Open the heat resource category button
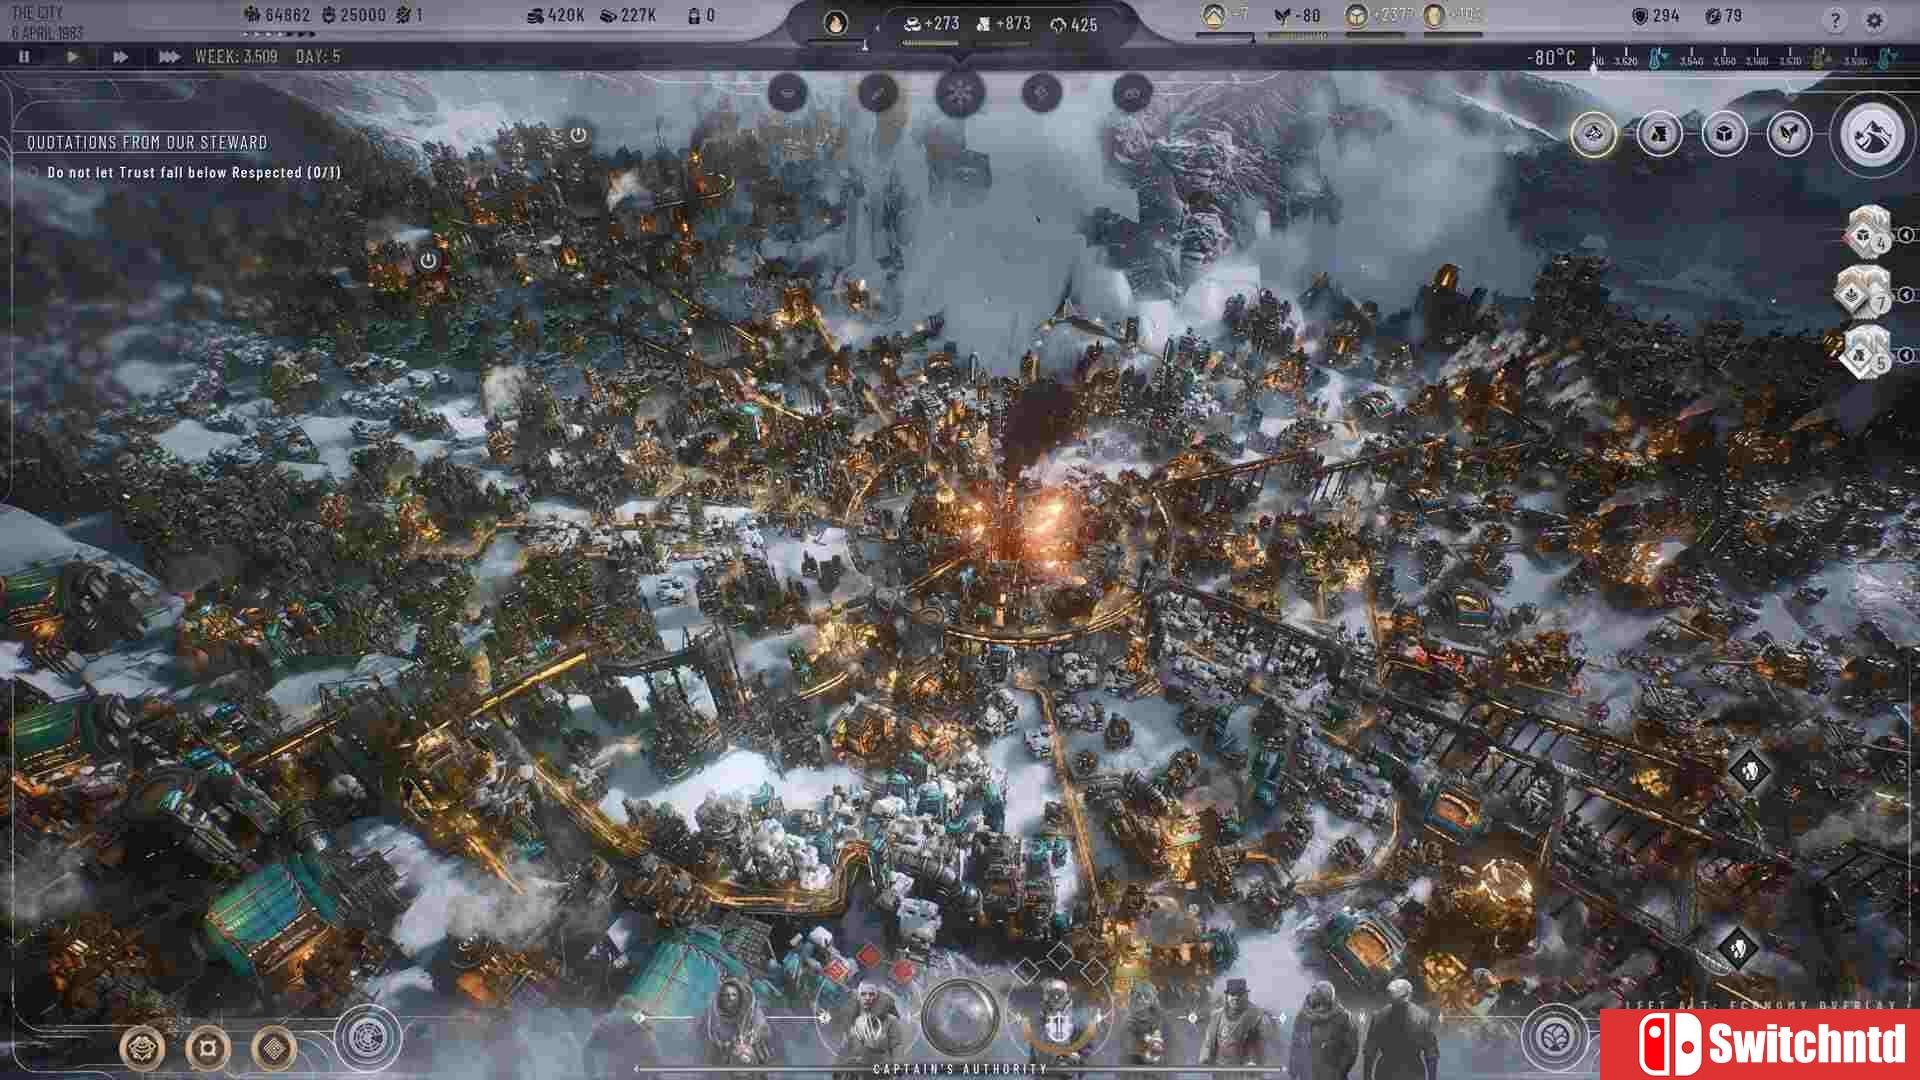This screenshot has height=1080, width=1920. click(x=1594, y=133)
